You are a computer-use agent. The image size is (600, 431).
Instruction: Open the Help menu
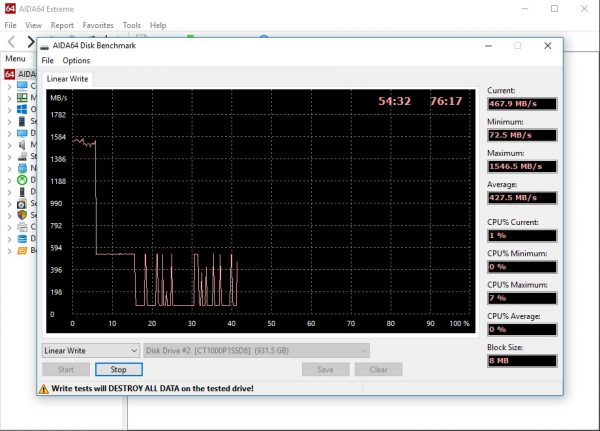tap(158, 25)
